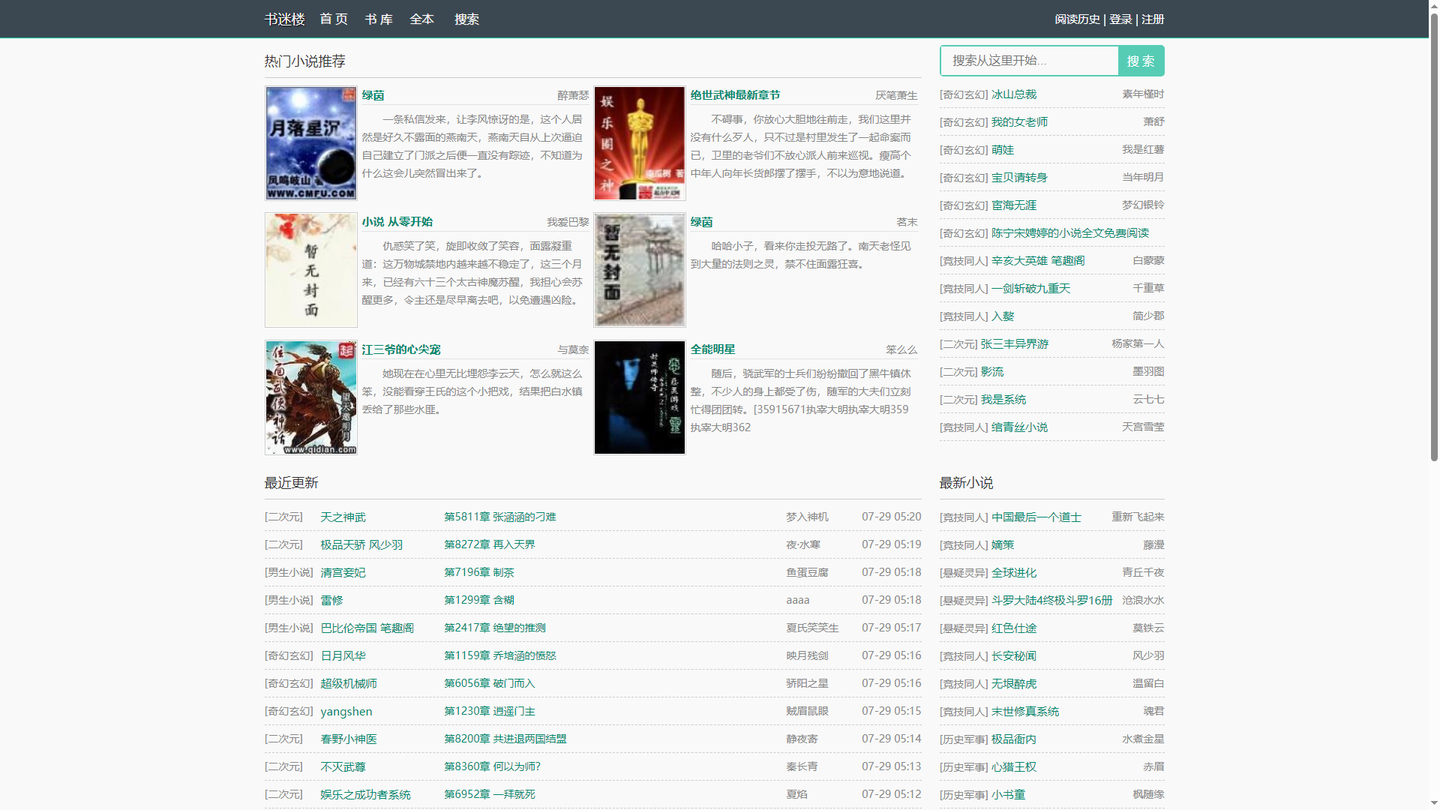The image size is (1440, 810).
Task: Open 冰山总裁 in the sidebar list
Action: [1014, 94]
